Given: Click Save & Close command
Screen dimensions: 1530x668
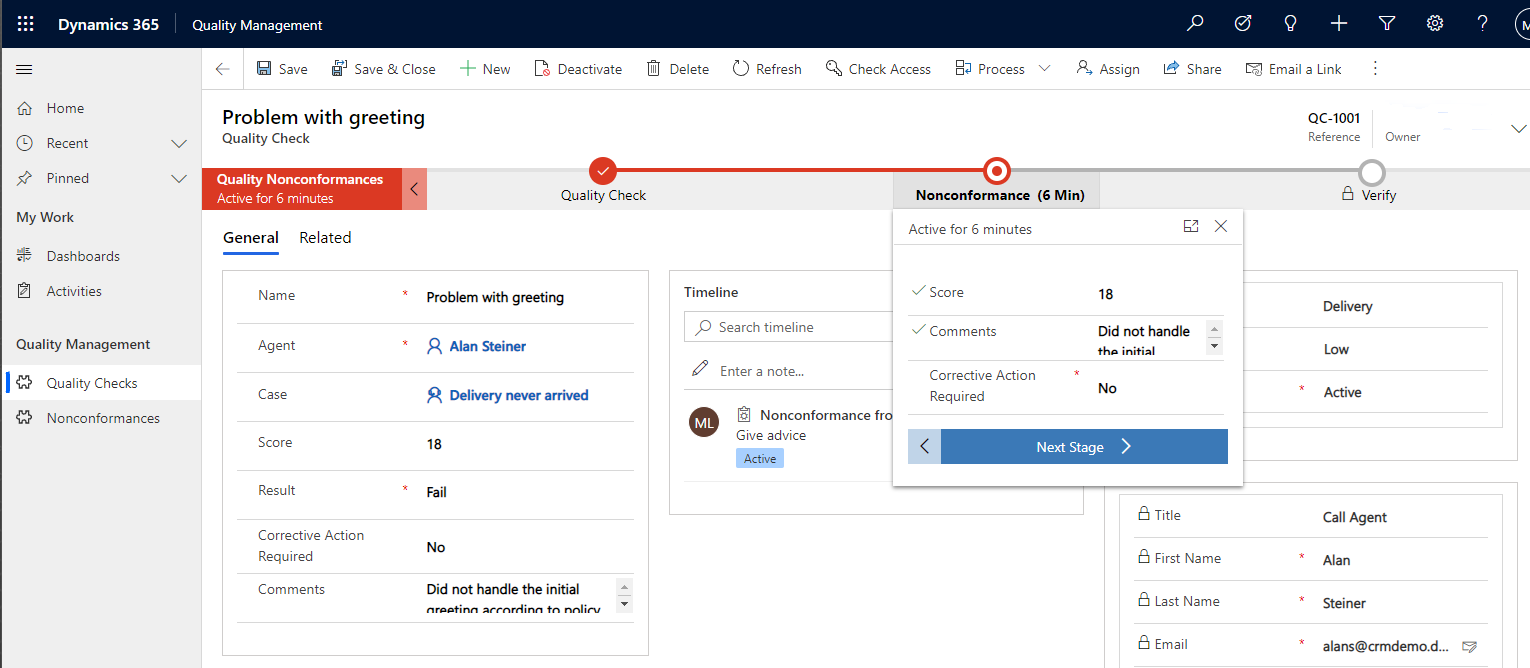Looking at the screenshot, I should 384,69.
